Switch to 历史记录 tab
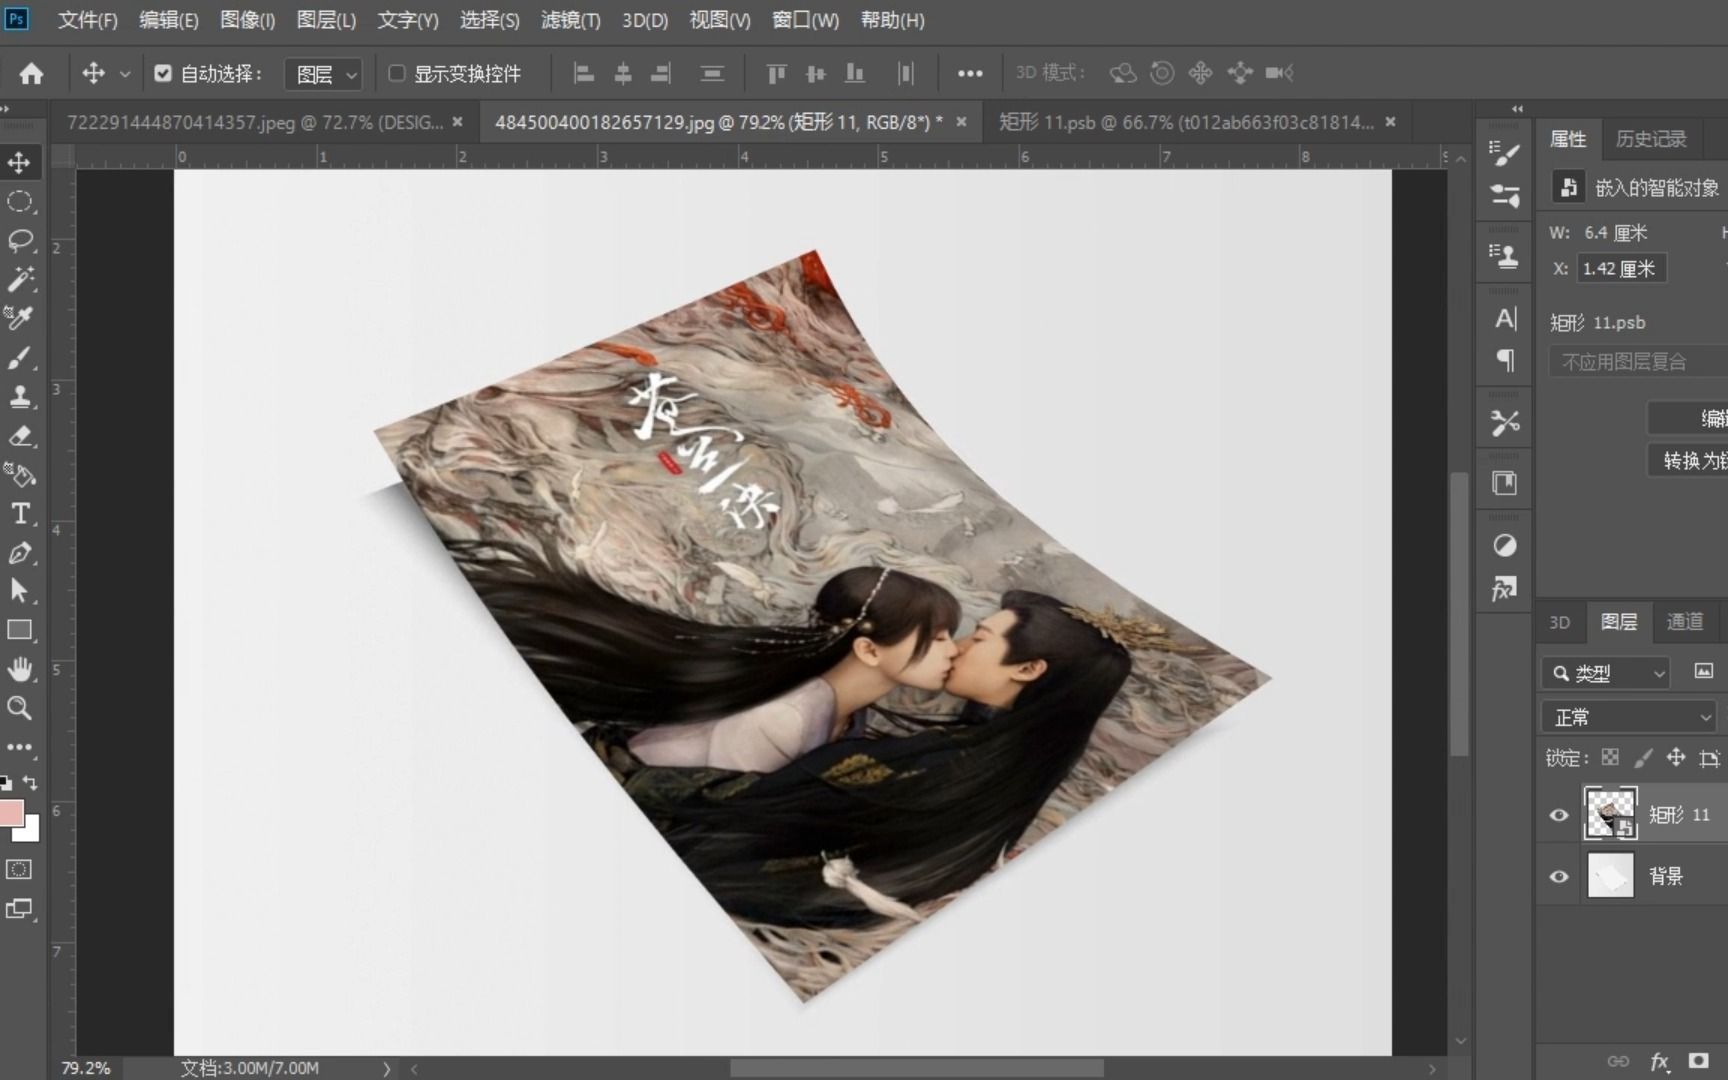 click(1651, 139)
